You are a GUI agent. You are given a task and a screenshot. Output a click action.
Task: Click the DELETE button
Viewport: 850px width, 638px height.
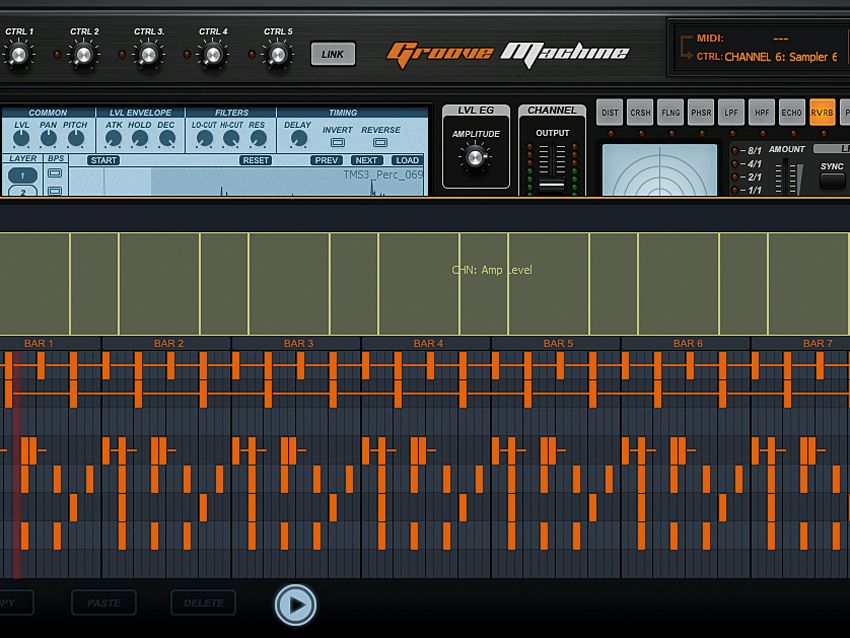[203, 603]
